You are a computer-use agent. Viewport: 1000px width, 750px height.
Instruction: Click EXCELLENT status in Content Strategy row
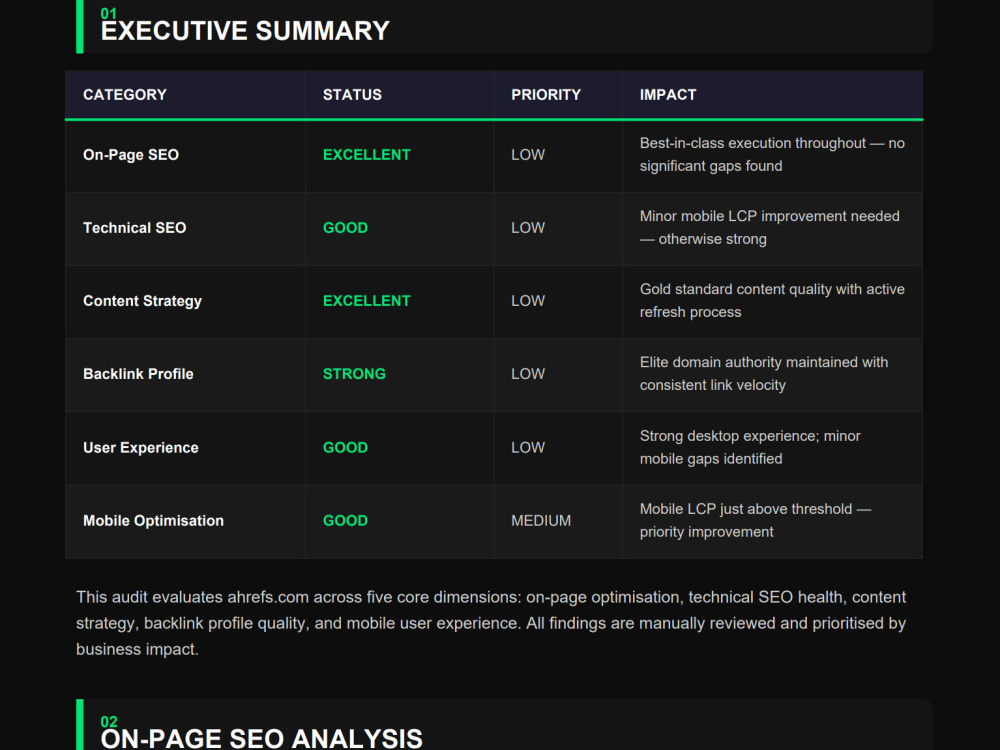tap(367, 301)
